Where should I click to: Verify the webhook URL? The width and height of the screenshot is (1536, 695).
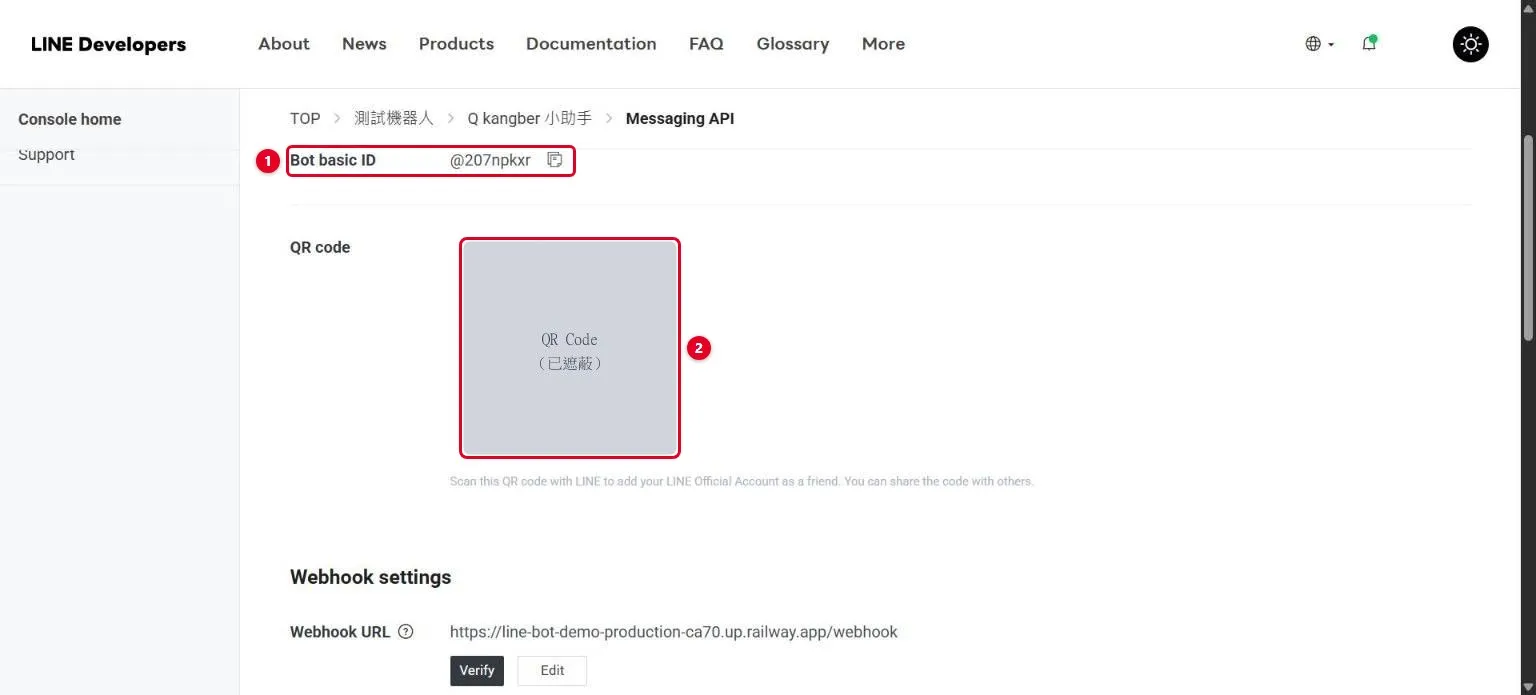pos(477,671)
